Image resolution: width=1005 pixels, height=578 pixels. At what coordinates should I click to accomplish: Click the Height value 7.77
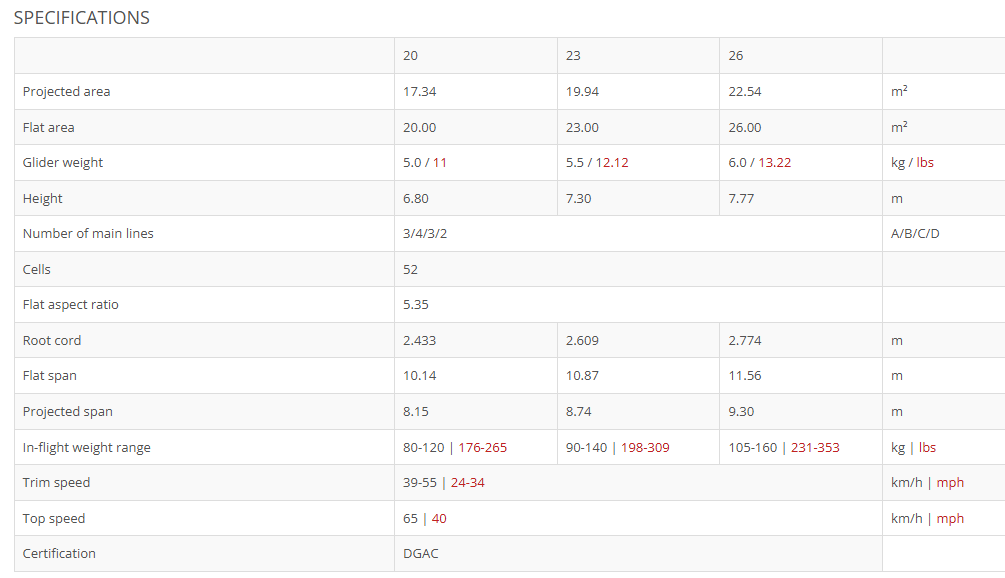pyautogui.click(x=741, y=199)
